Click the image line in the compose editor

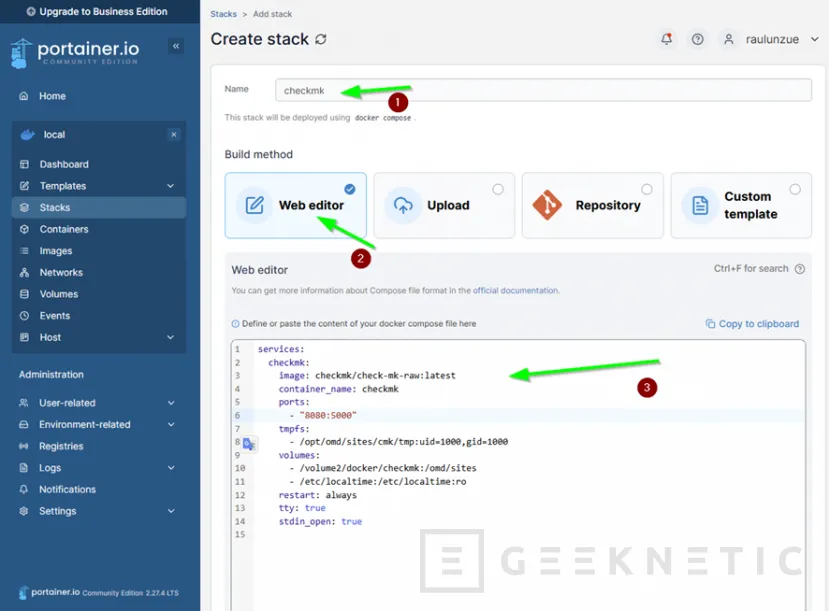click(x=367, y=376)
